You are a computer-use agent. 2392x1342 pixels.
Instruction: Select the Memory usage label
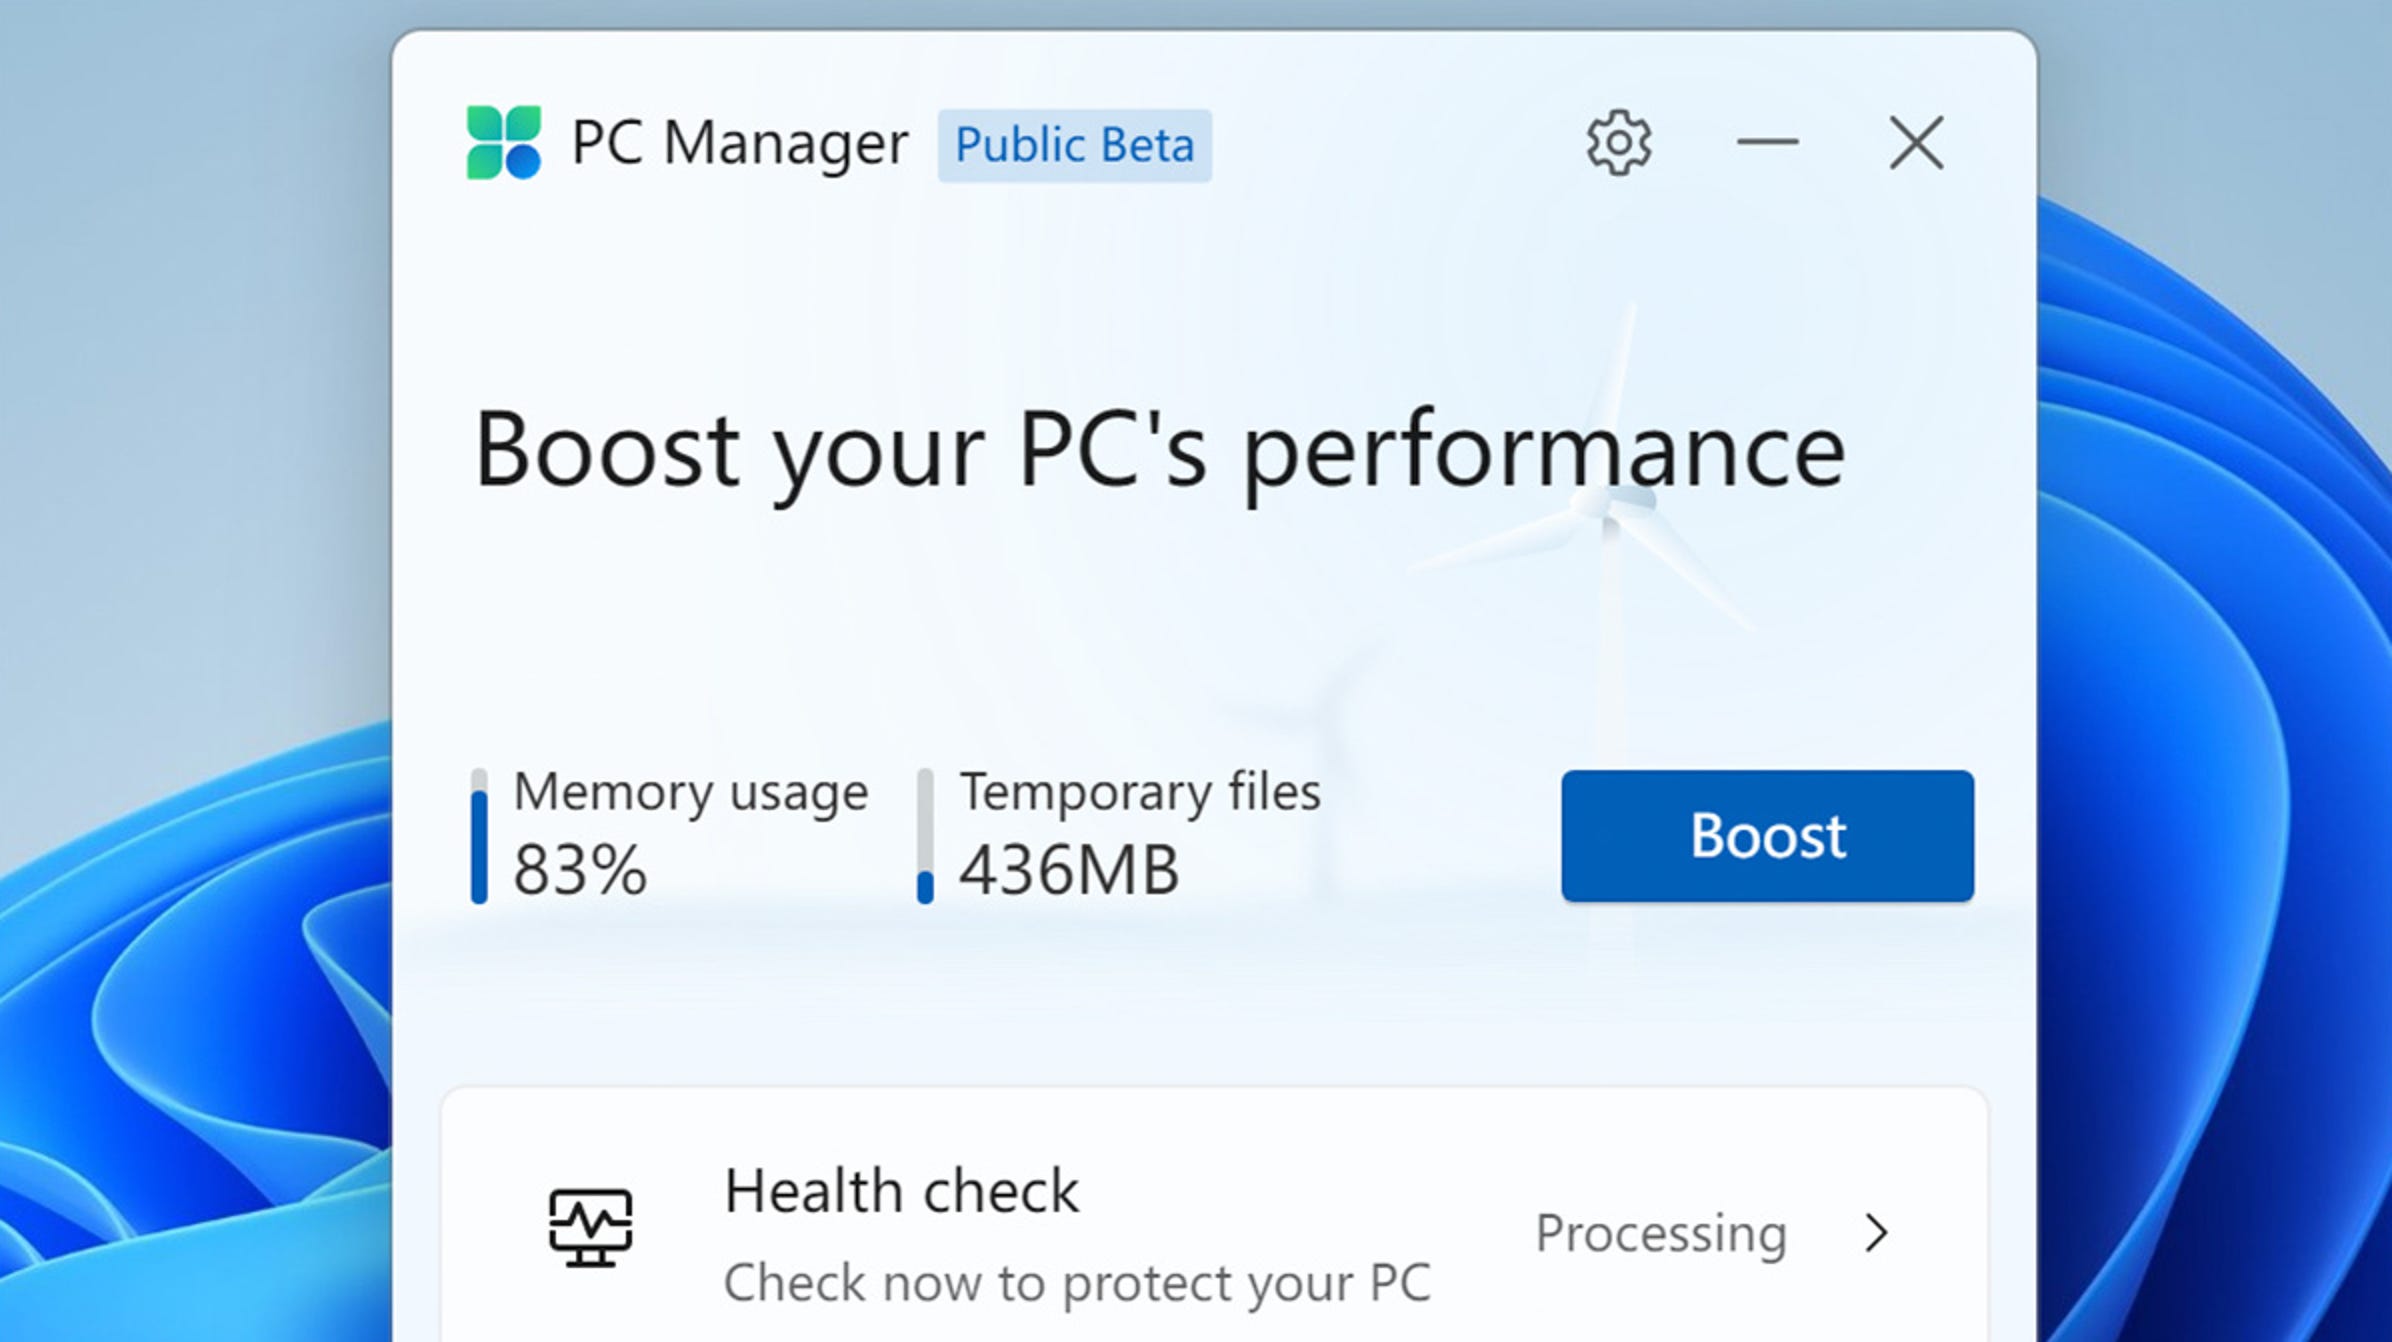pyautogui.click(x=690, y=793)
